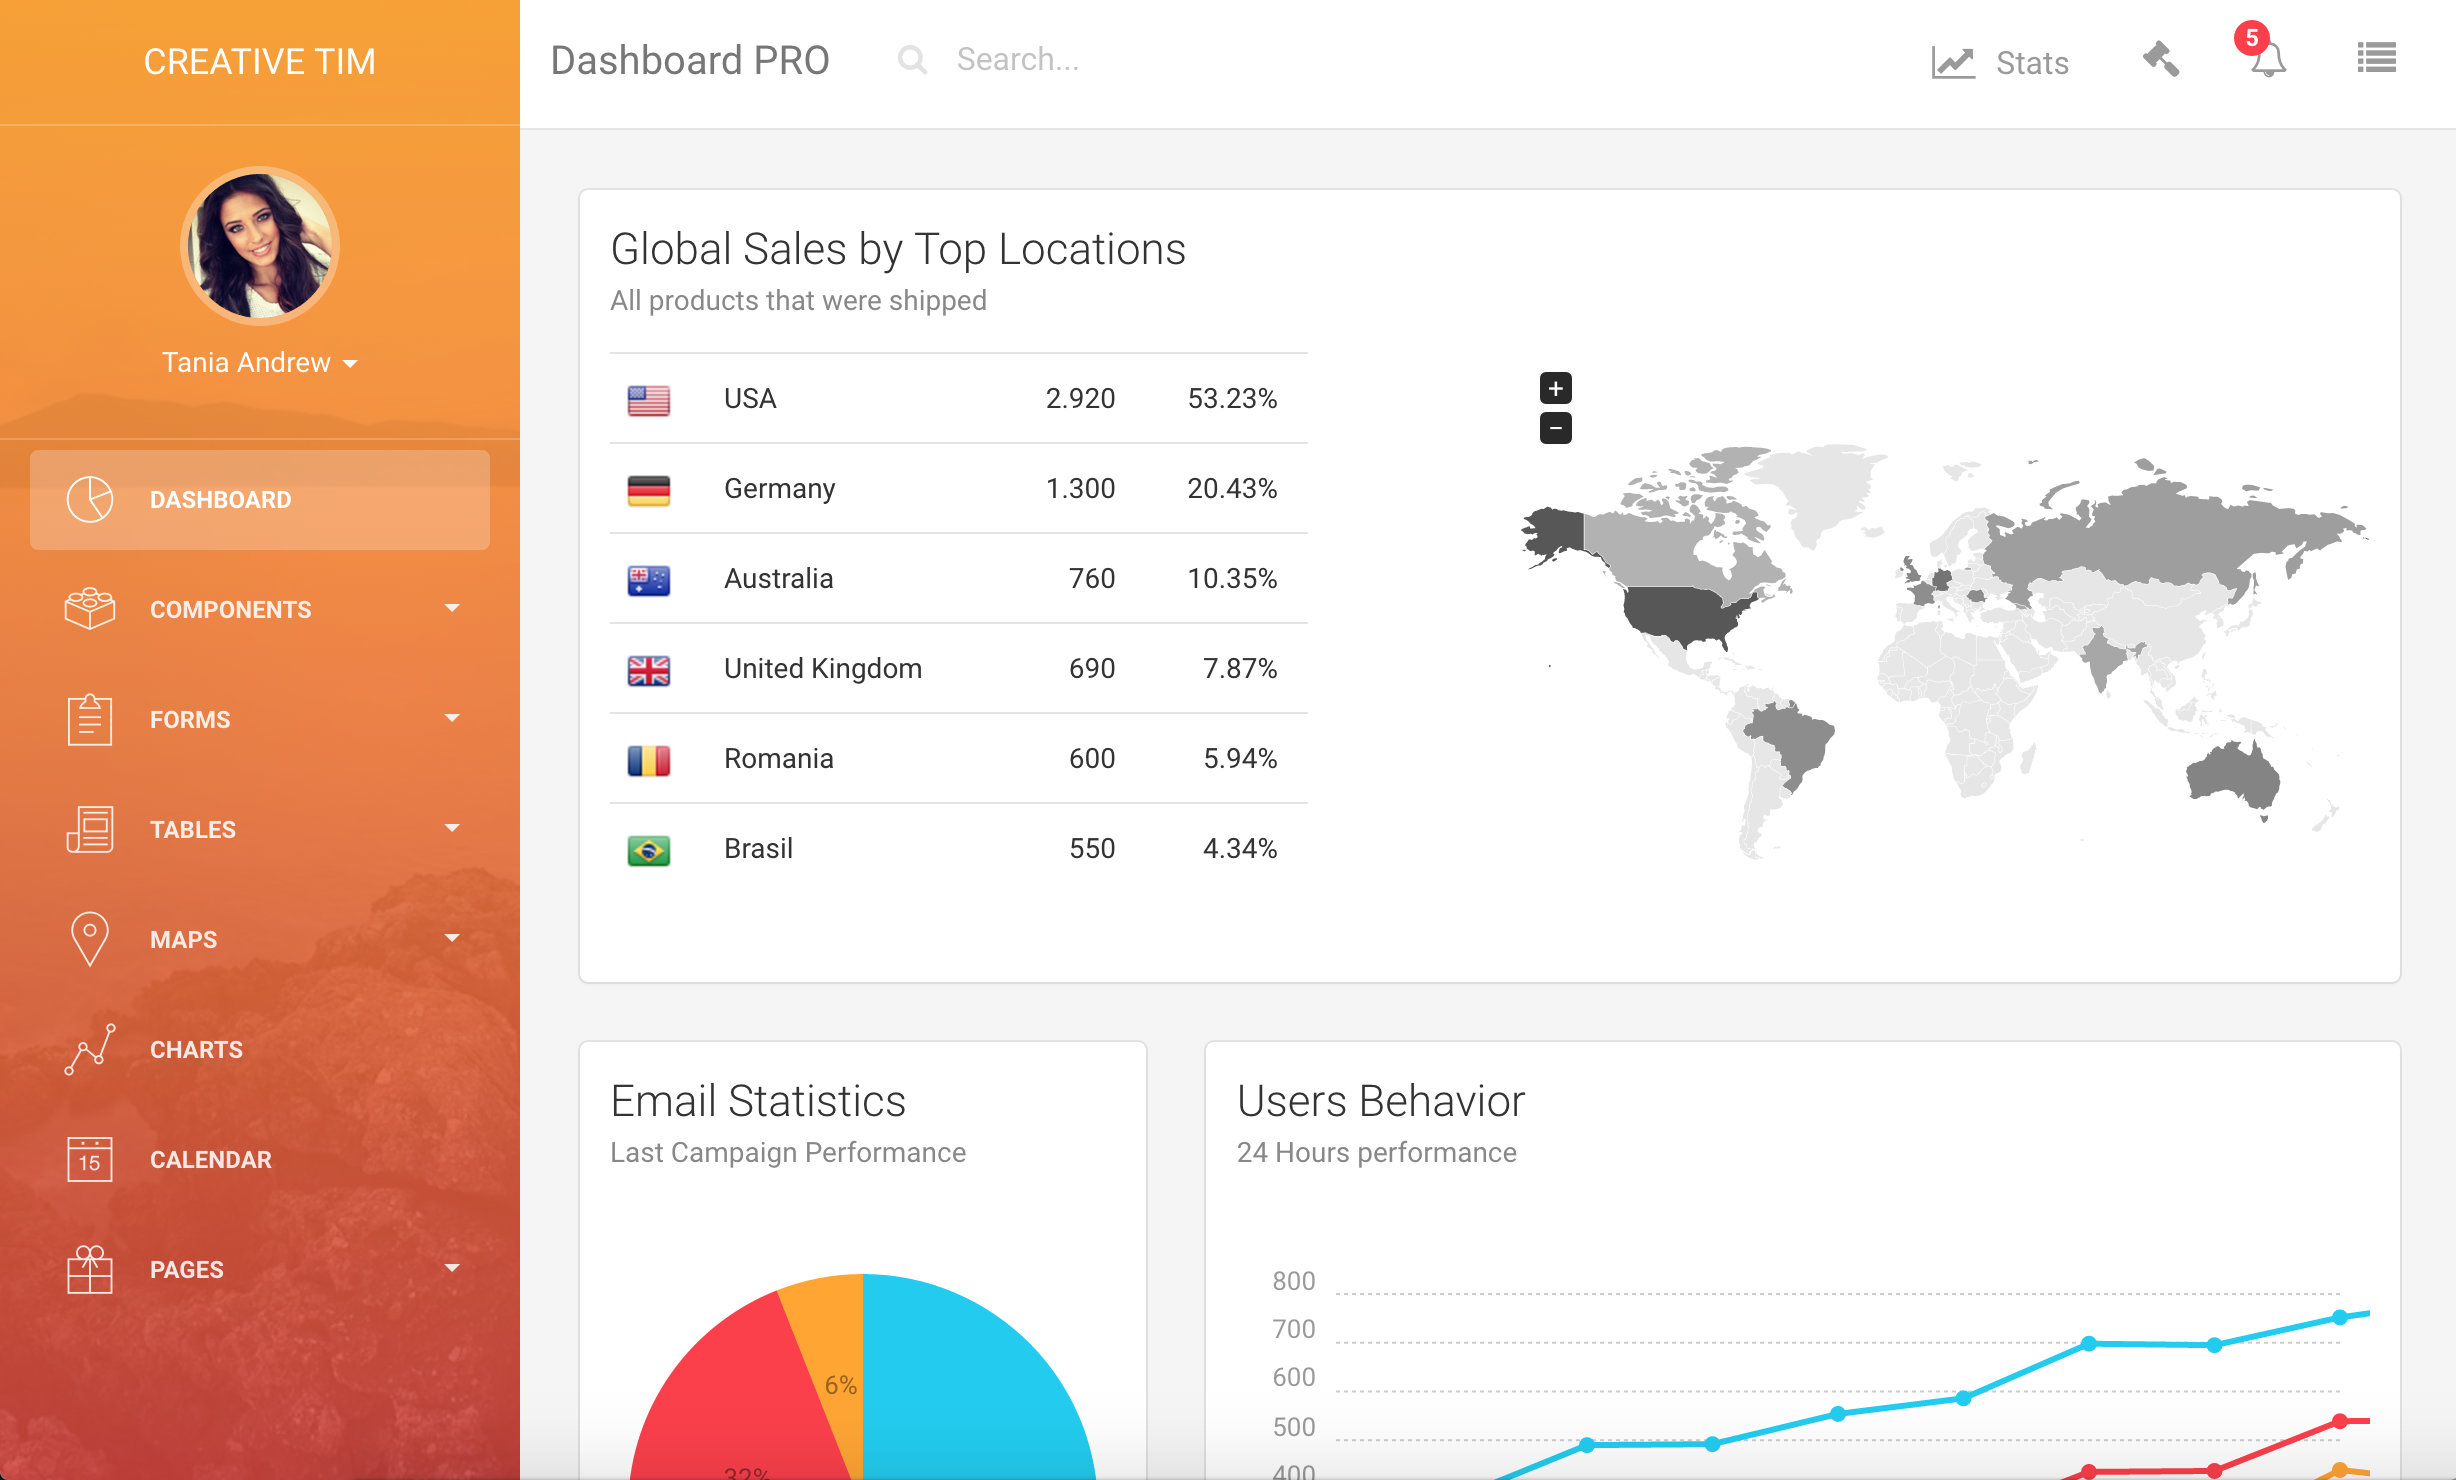Zoom in on the world map
This screenshot has width=2456, height=1480.
tap(1555, 388)
